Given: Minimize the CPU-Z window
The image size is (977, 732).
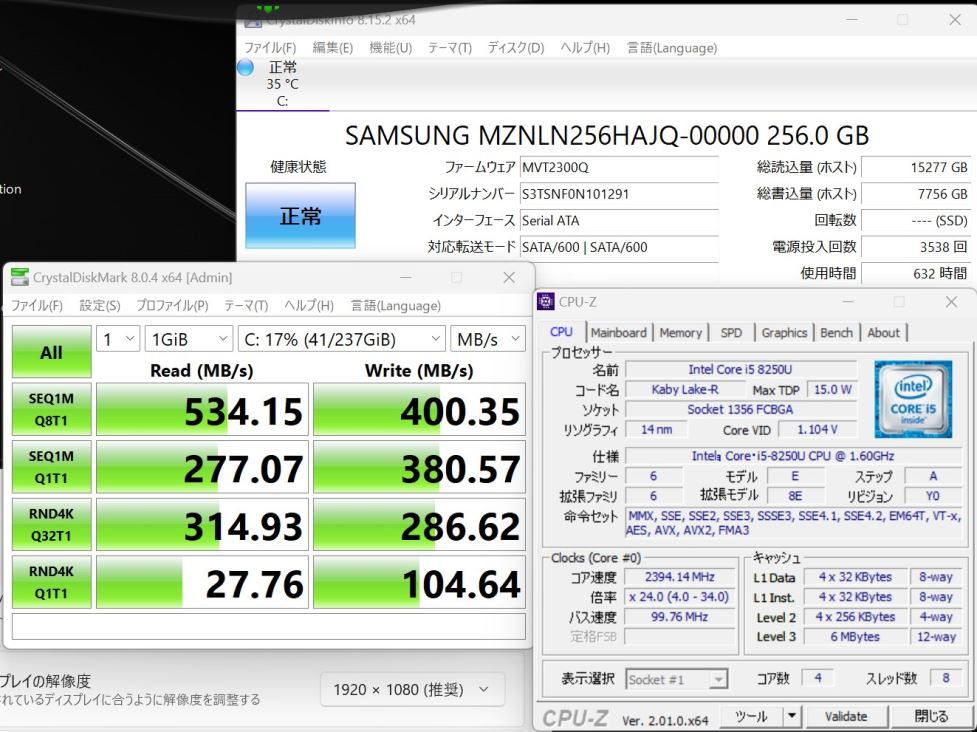Looking at the screenshot, I should (847, 302).
